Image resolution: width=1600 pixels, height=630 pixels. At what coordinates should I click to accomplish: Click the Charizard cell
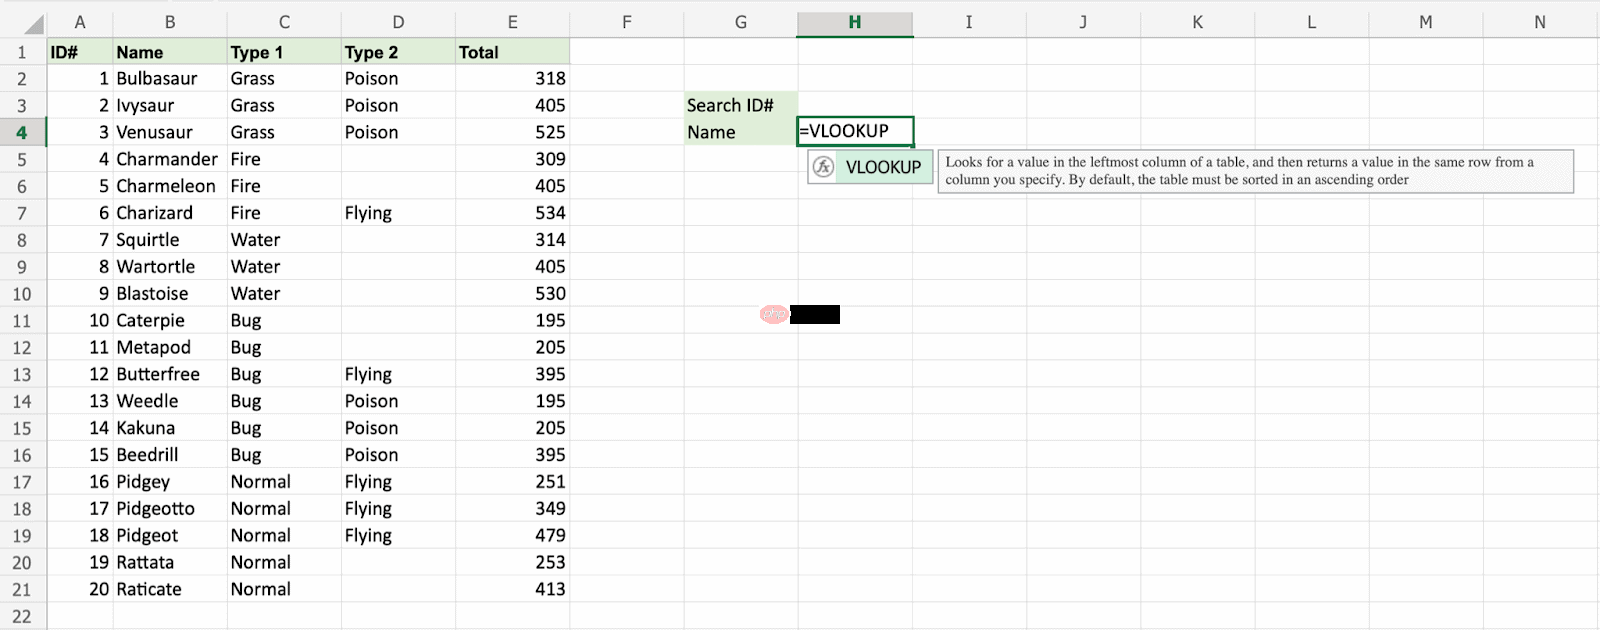pos(170,213)
